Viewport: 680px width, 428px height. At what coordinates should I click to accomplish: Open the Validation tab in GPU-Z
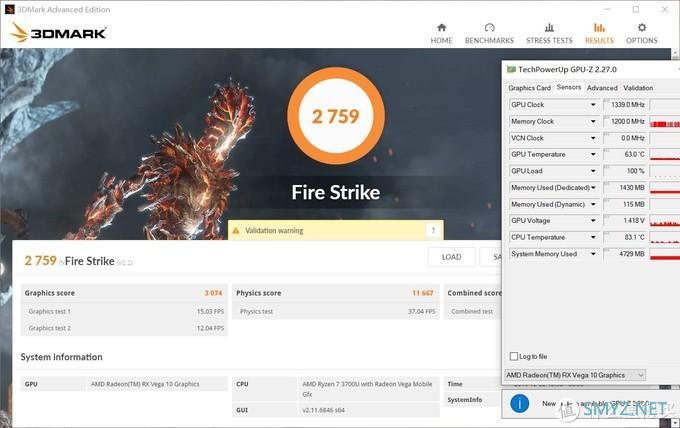pyautogui.click(x=638, y=88)
